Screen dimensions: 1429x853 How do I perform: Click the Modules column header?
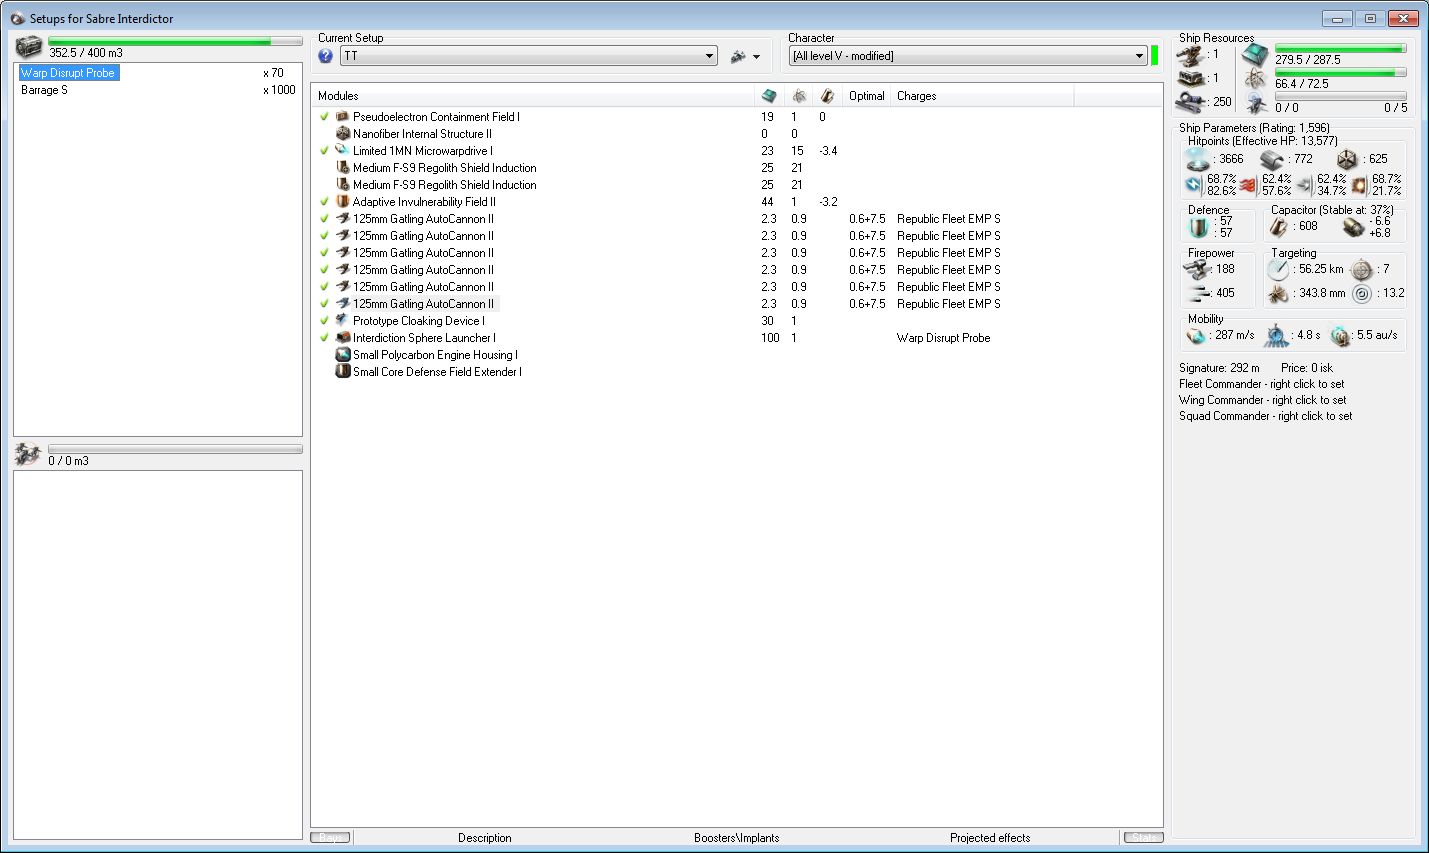coord(534,96)
